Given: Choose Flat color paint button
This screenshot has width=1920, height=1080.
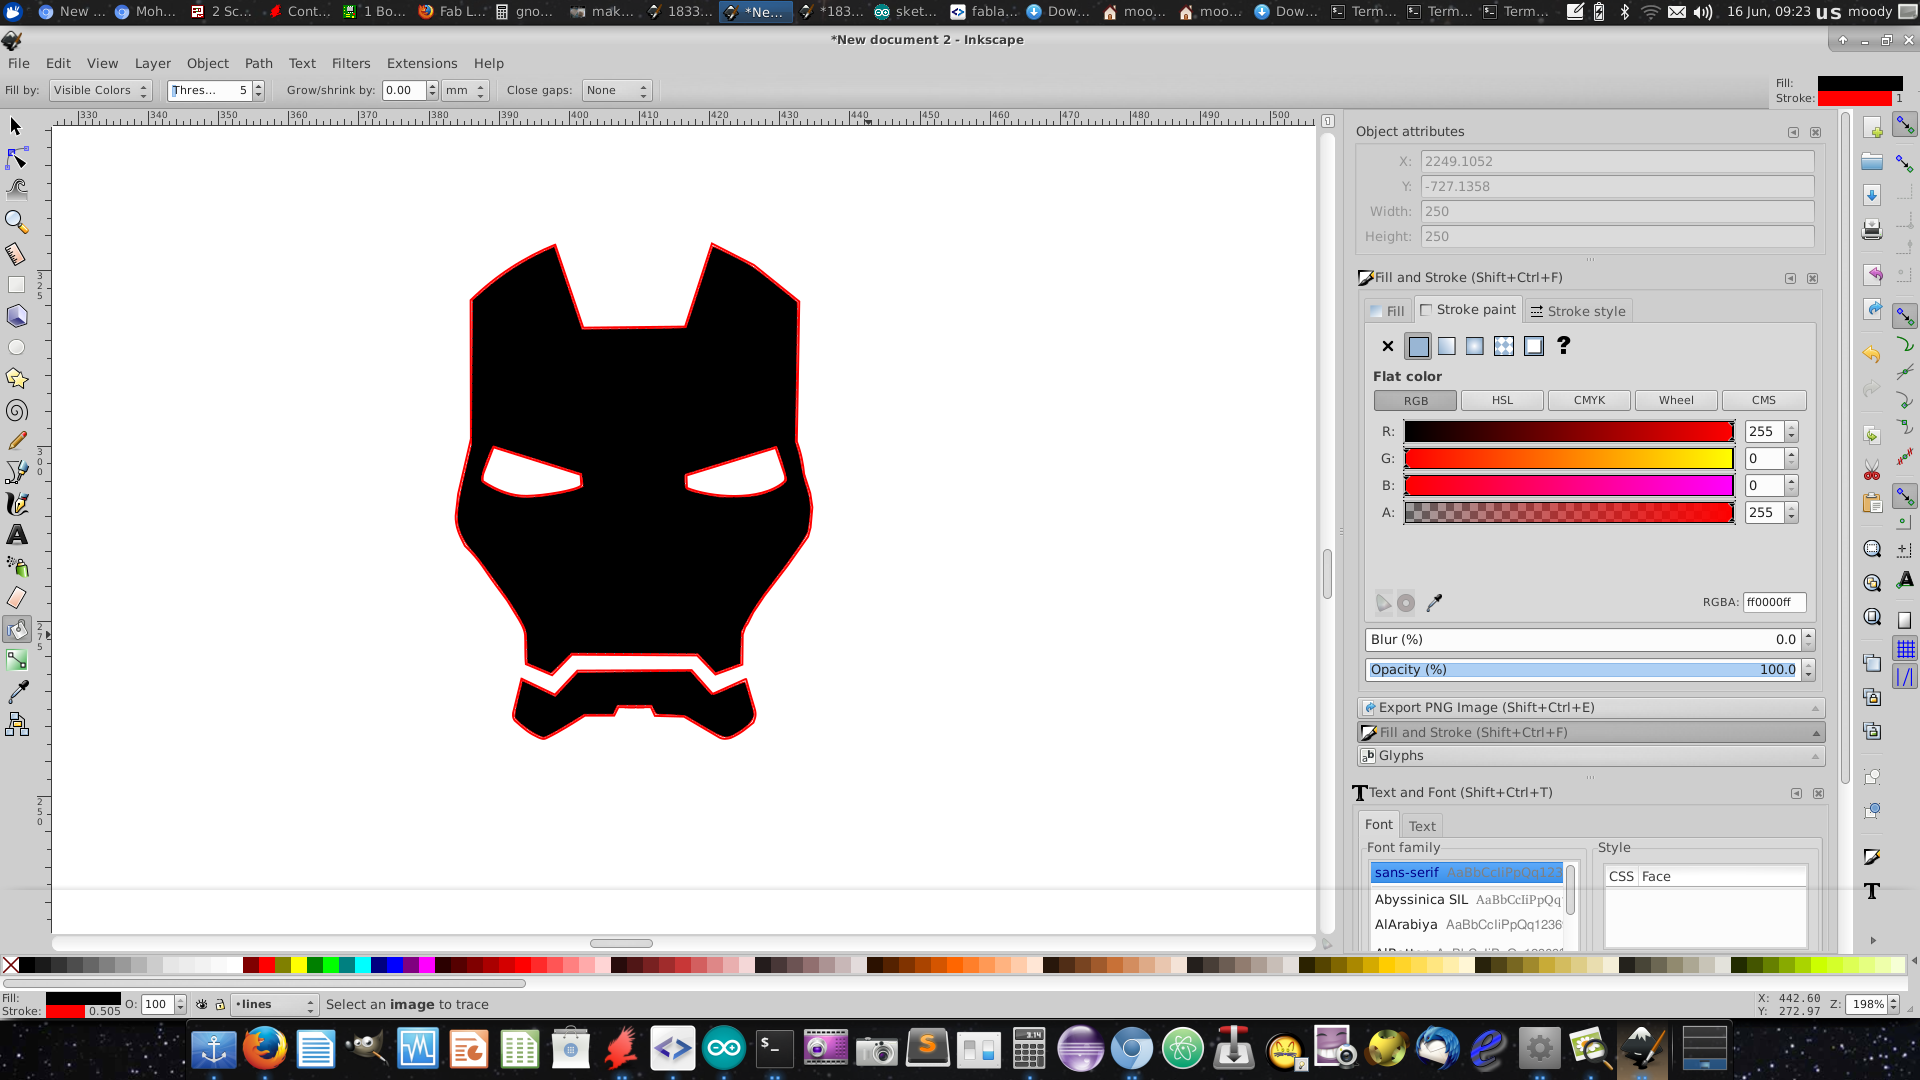Looking at the screenshot, I should 1418,346.
